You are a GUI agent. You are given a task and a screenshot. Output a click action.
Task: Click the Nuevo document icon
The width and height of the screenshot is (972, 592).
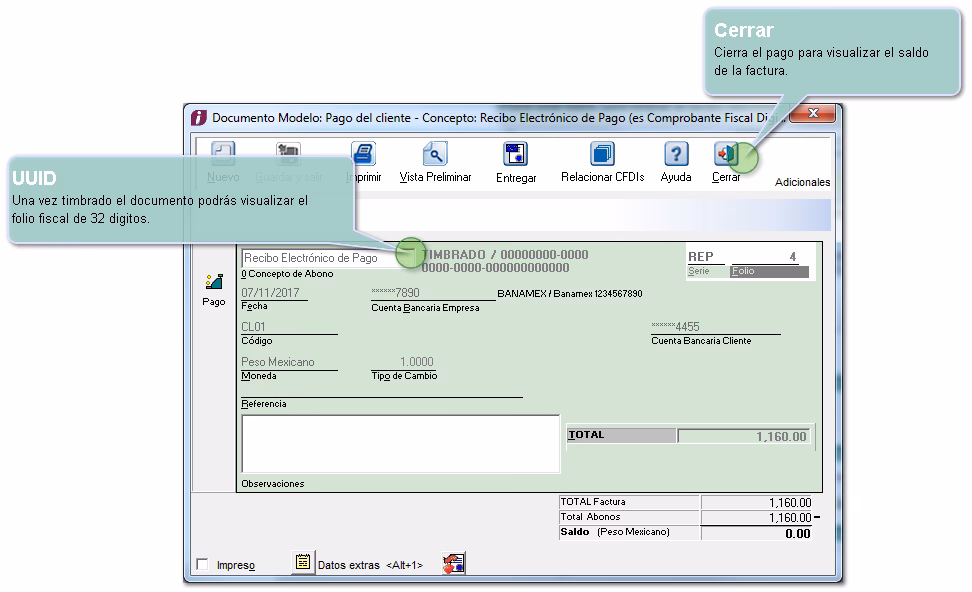223,153
